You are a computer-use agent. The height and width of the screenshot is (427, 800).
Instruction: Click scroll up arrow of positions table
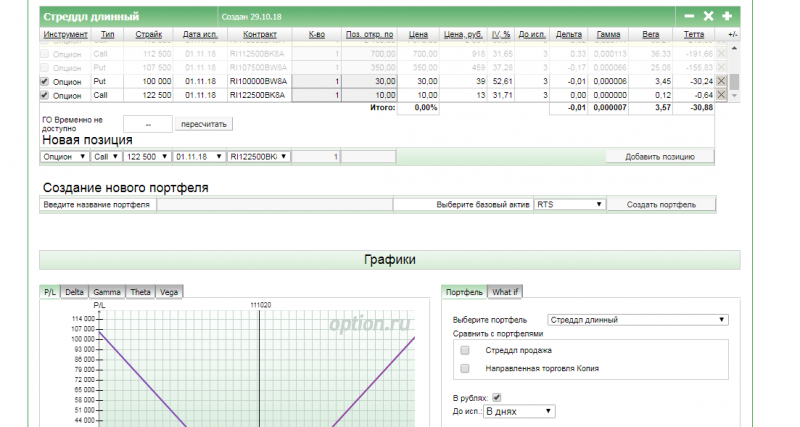[734, 48]
